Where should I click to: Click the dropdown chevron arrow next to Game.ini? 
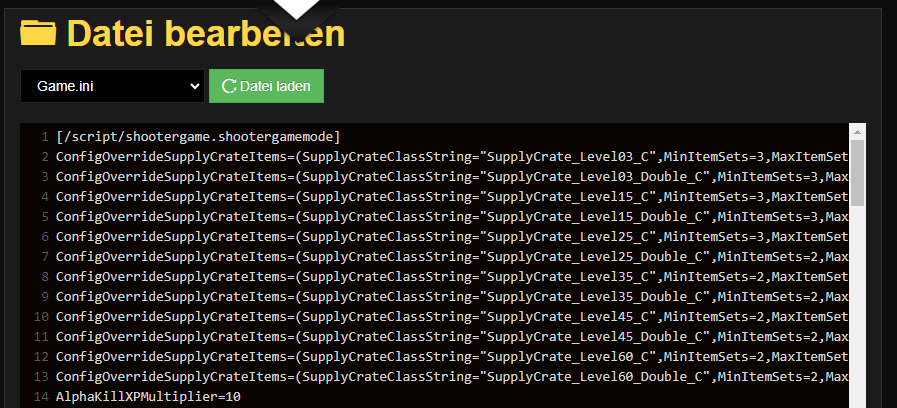(x=195, y=86)
